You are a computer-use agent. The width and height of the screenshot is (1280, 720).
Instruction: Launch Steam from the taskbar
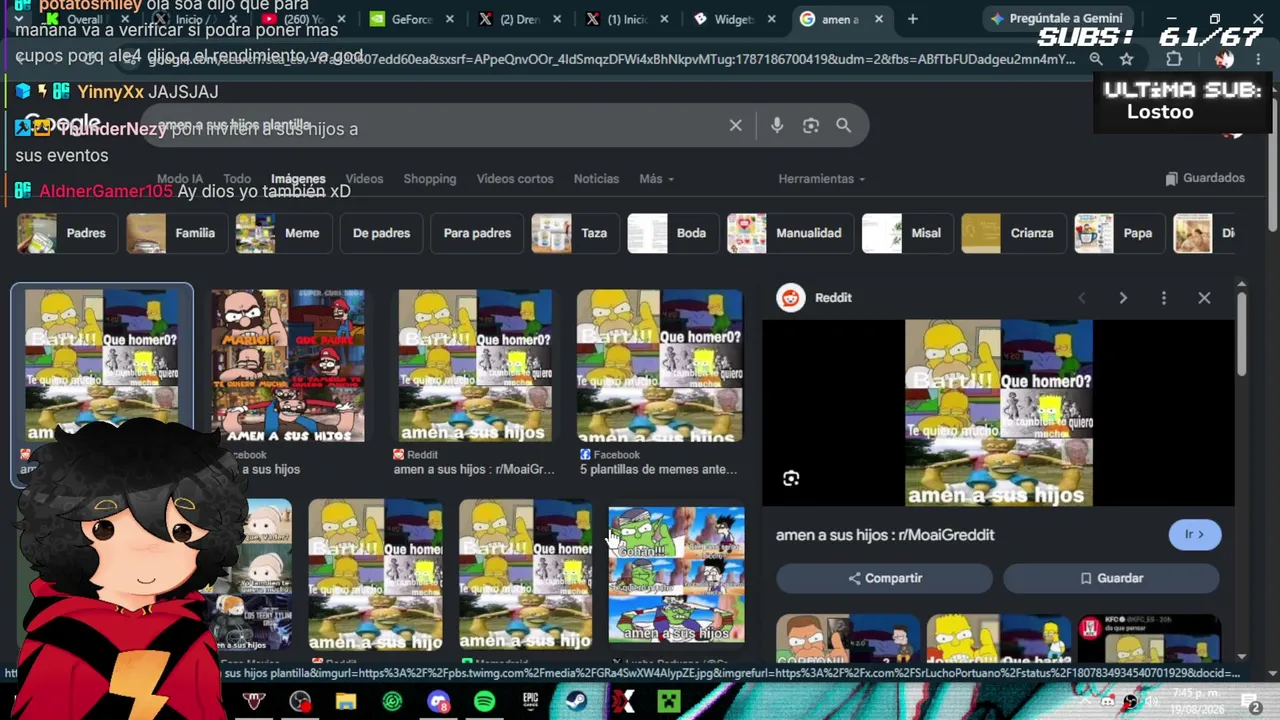576,702
